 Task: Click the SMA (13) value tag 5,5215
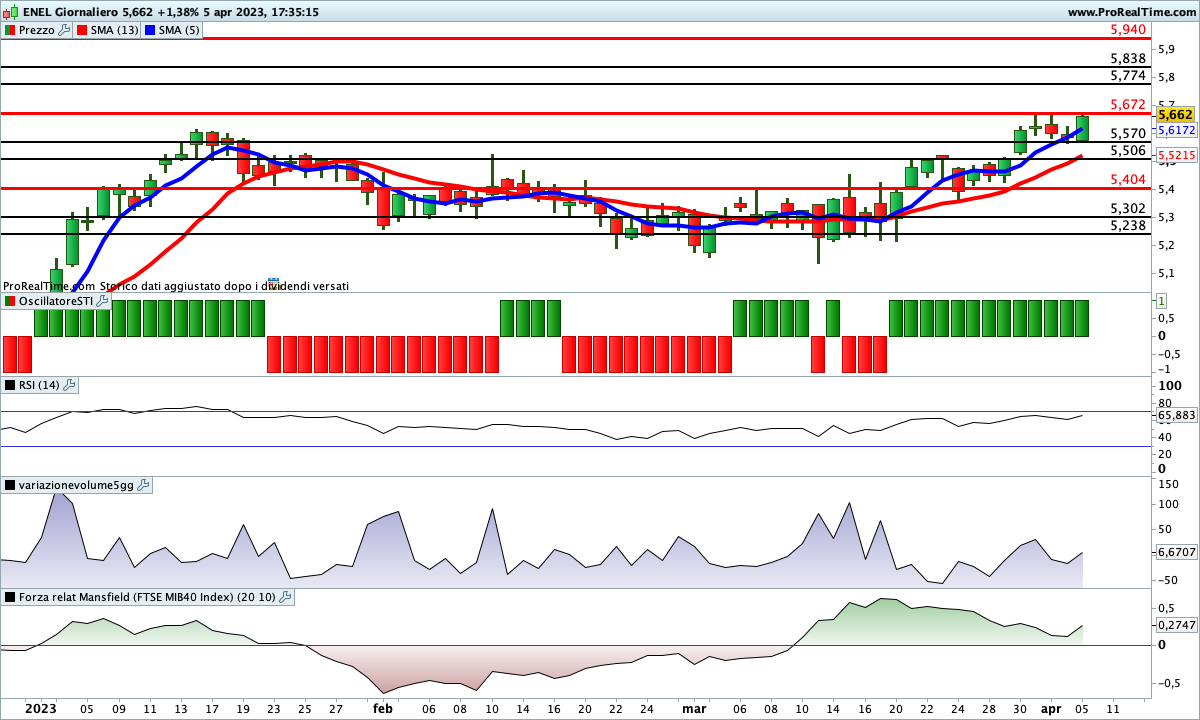(1176, 156)
